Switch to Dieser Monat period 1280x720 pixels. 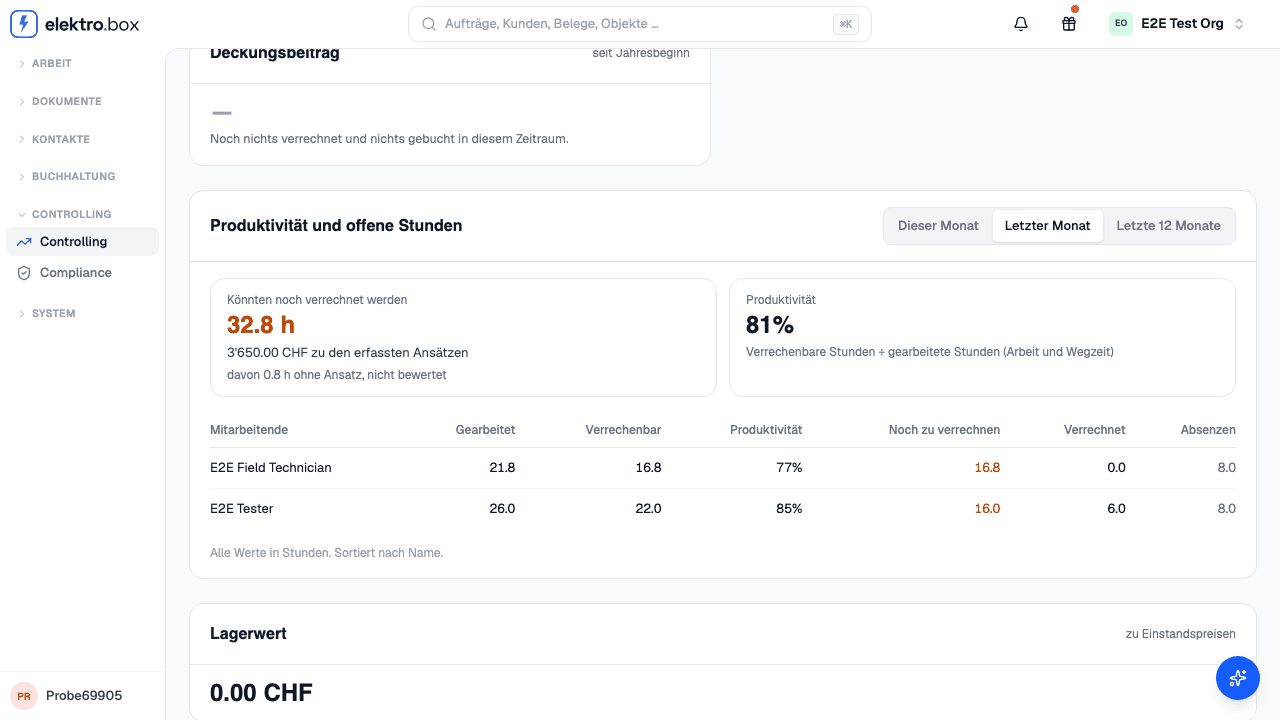(938, 226)
